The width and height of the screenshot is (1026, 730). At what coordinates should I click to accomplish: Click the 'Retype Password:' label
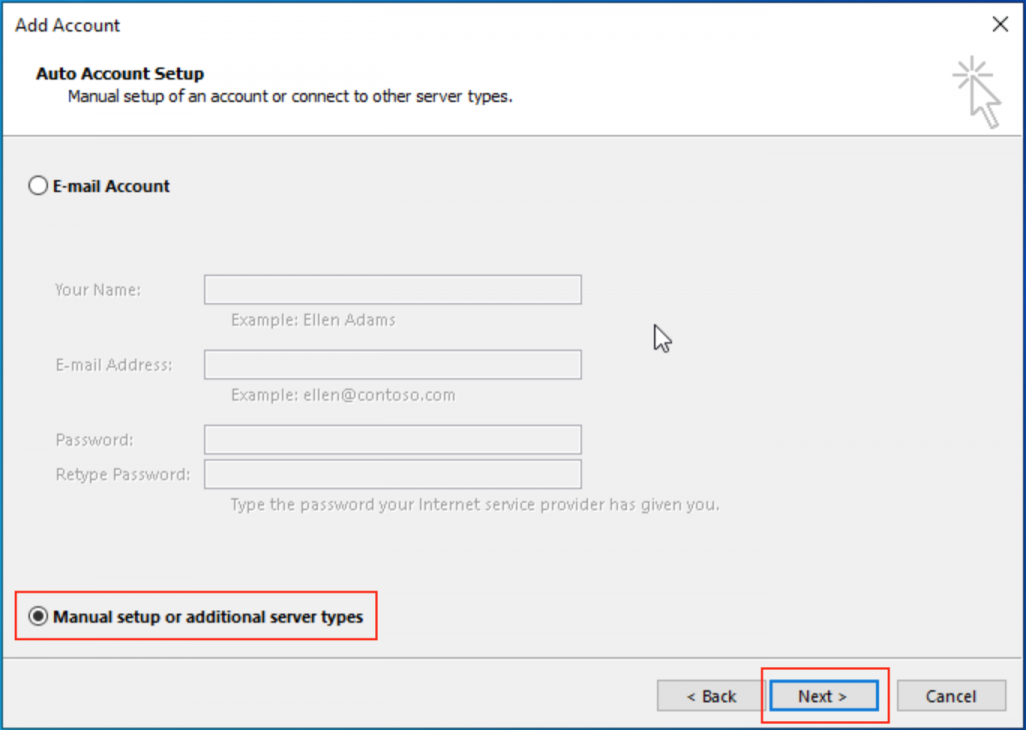[122, 474]
